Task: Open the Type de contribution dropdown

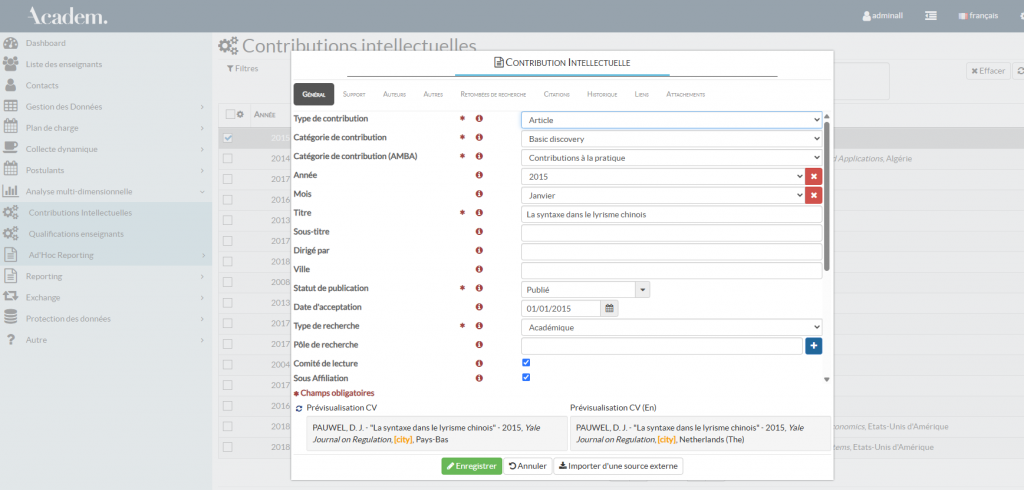Action: 671,120
